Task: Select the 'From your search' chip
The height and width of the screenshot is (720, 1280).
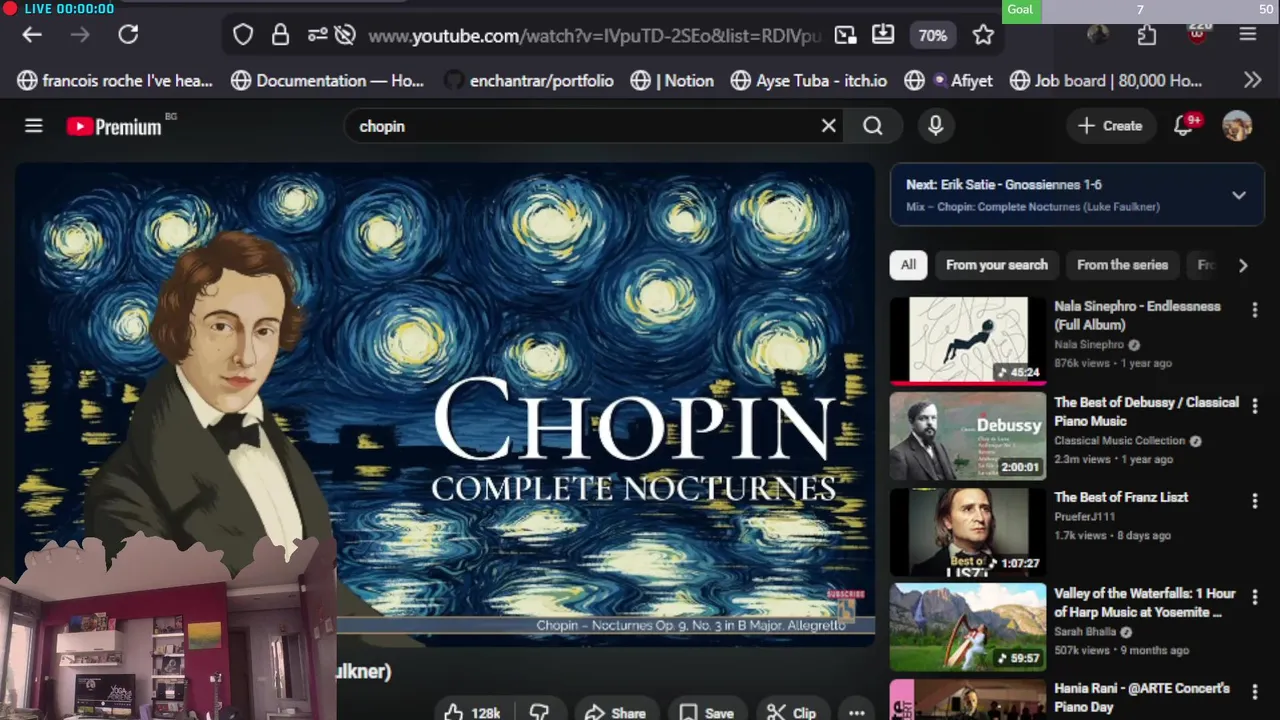Action: [x=997, y=265]
